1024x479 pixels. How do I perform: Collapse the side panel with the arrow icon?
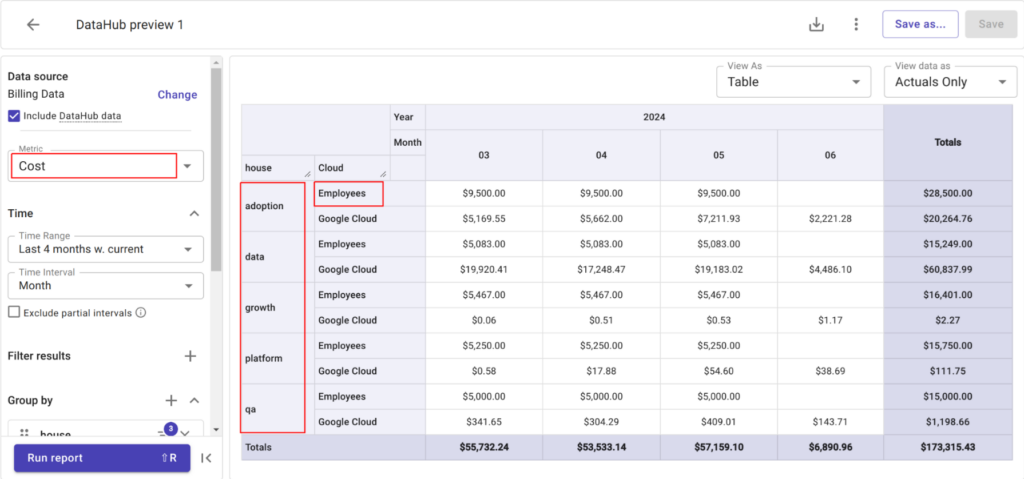click(x=206, y=458)
